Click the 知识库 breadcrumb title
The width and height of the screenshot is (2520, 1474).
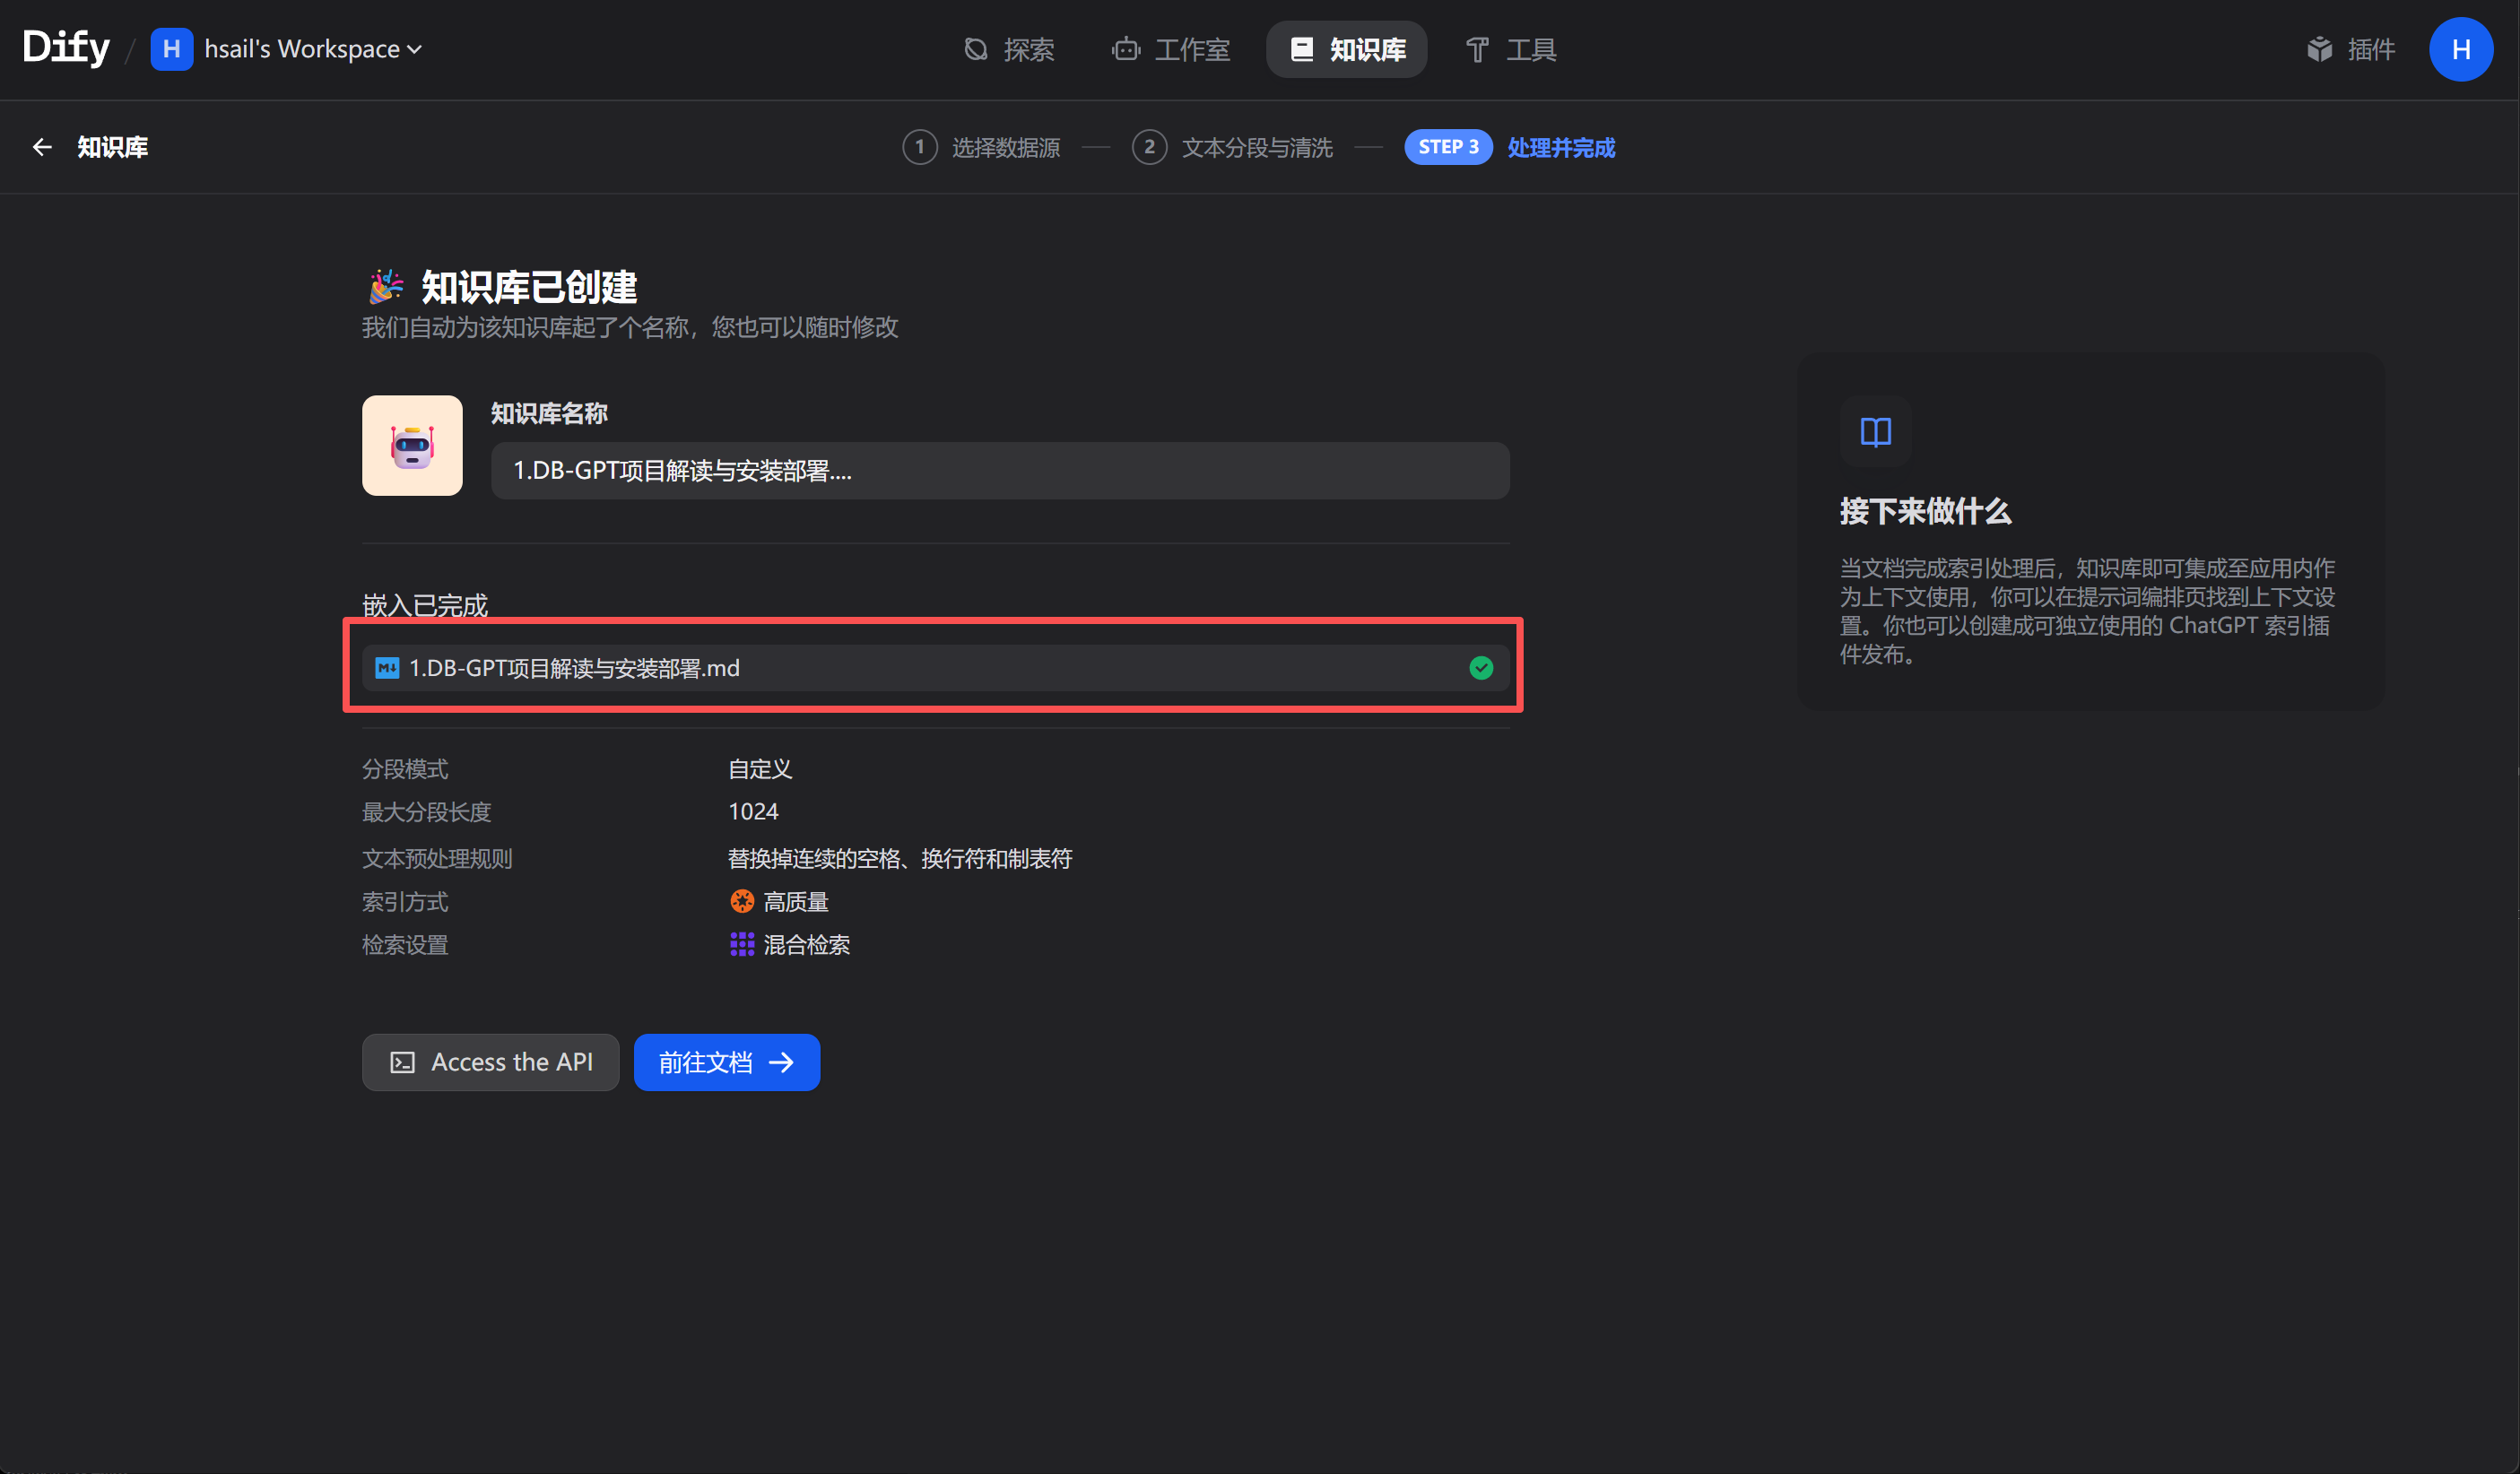click(113, 147)
